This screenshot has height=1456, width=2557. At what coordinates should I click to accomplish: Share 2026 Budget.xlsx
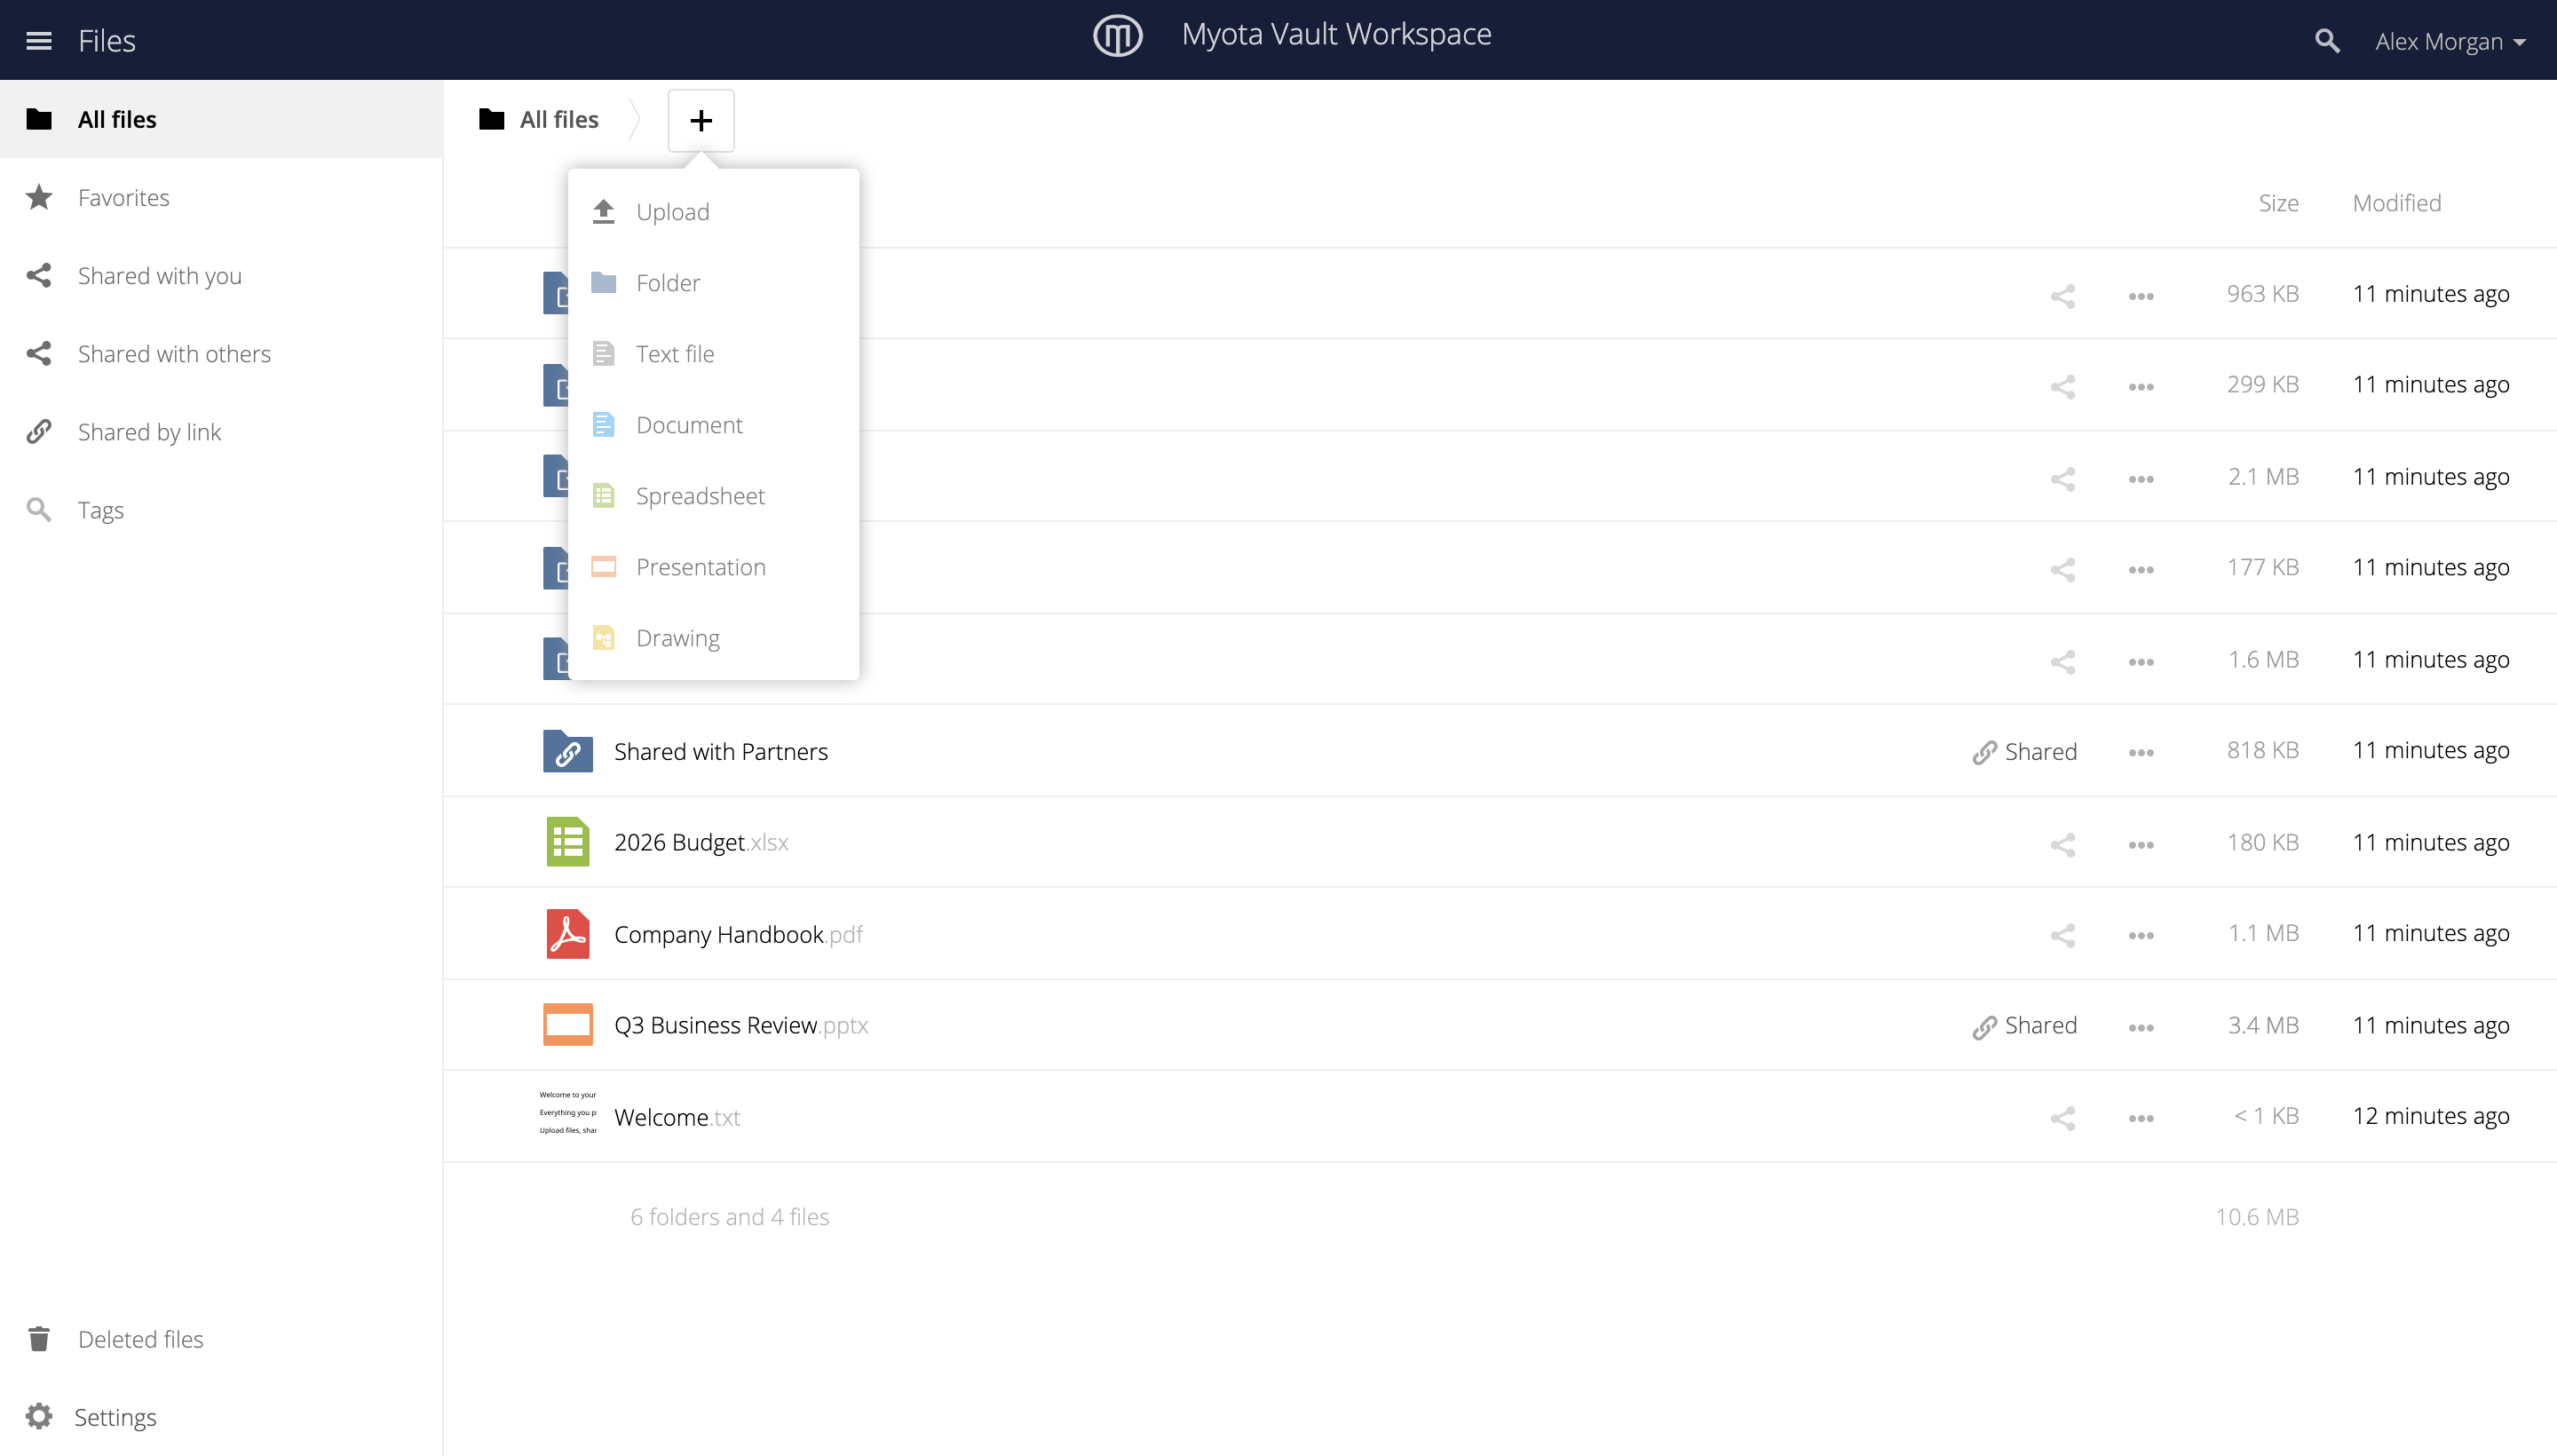click(x=2062, y=845)
